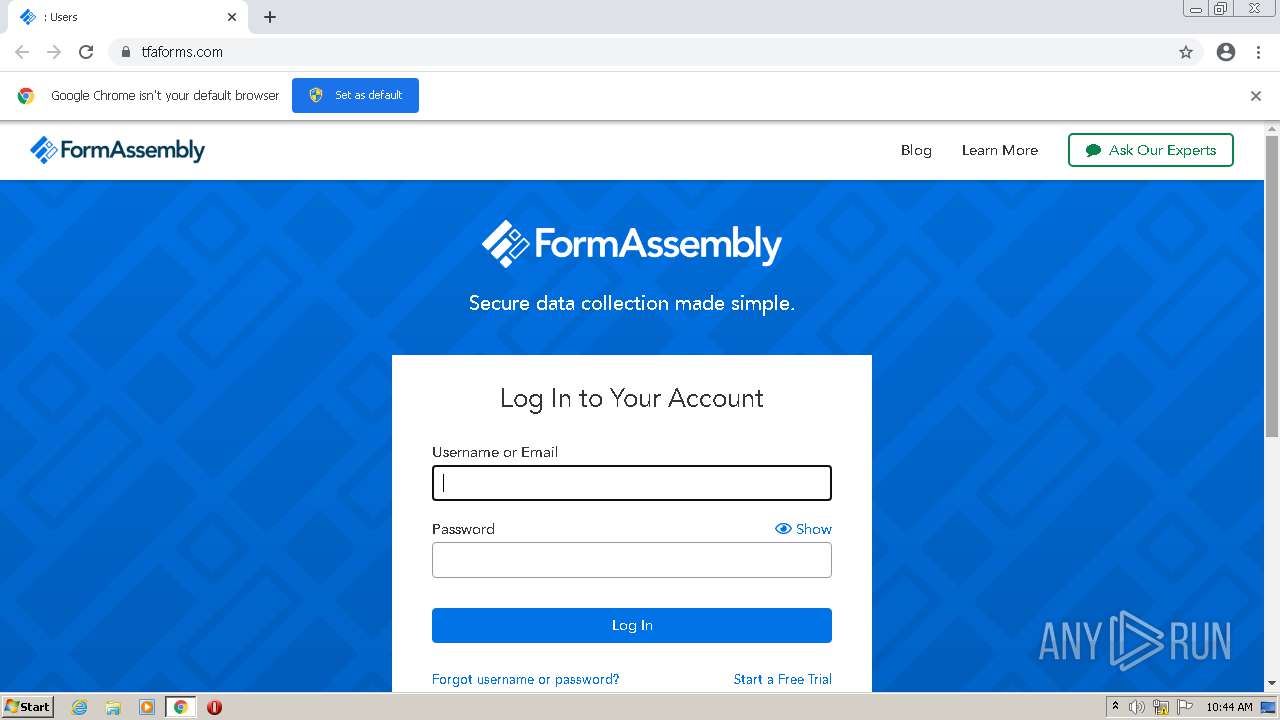Open Chrome three-dot menu
Screen dimensions: 1280x720
coord(1258,52)
